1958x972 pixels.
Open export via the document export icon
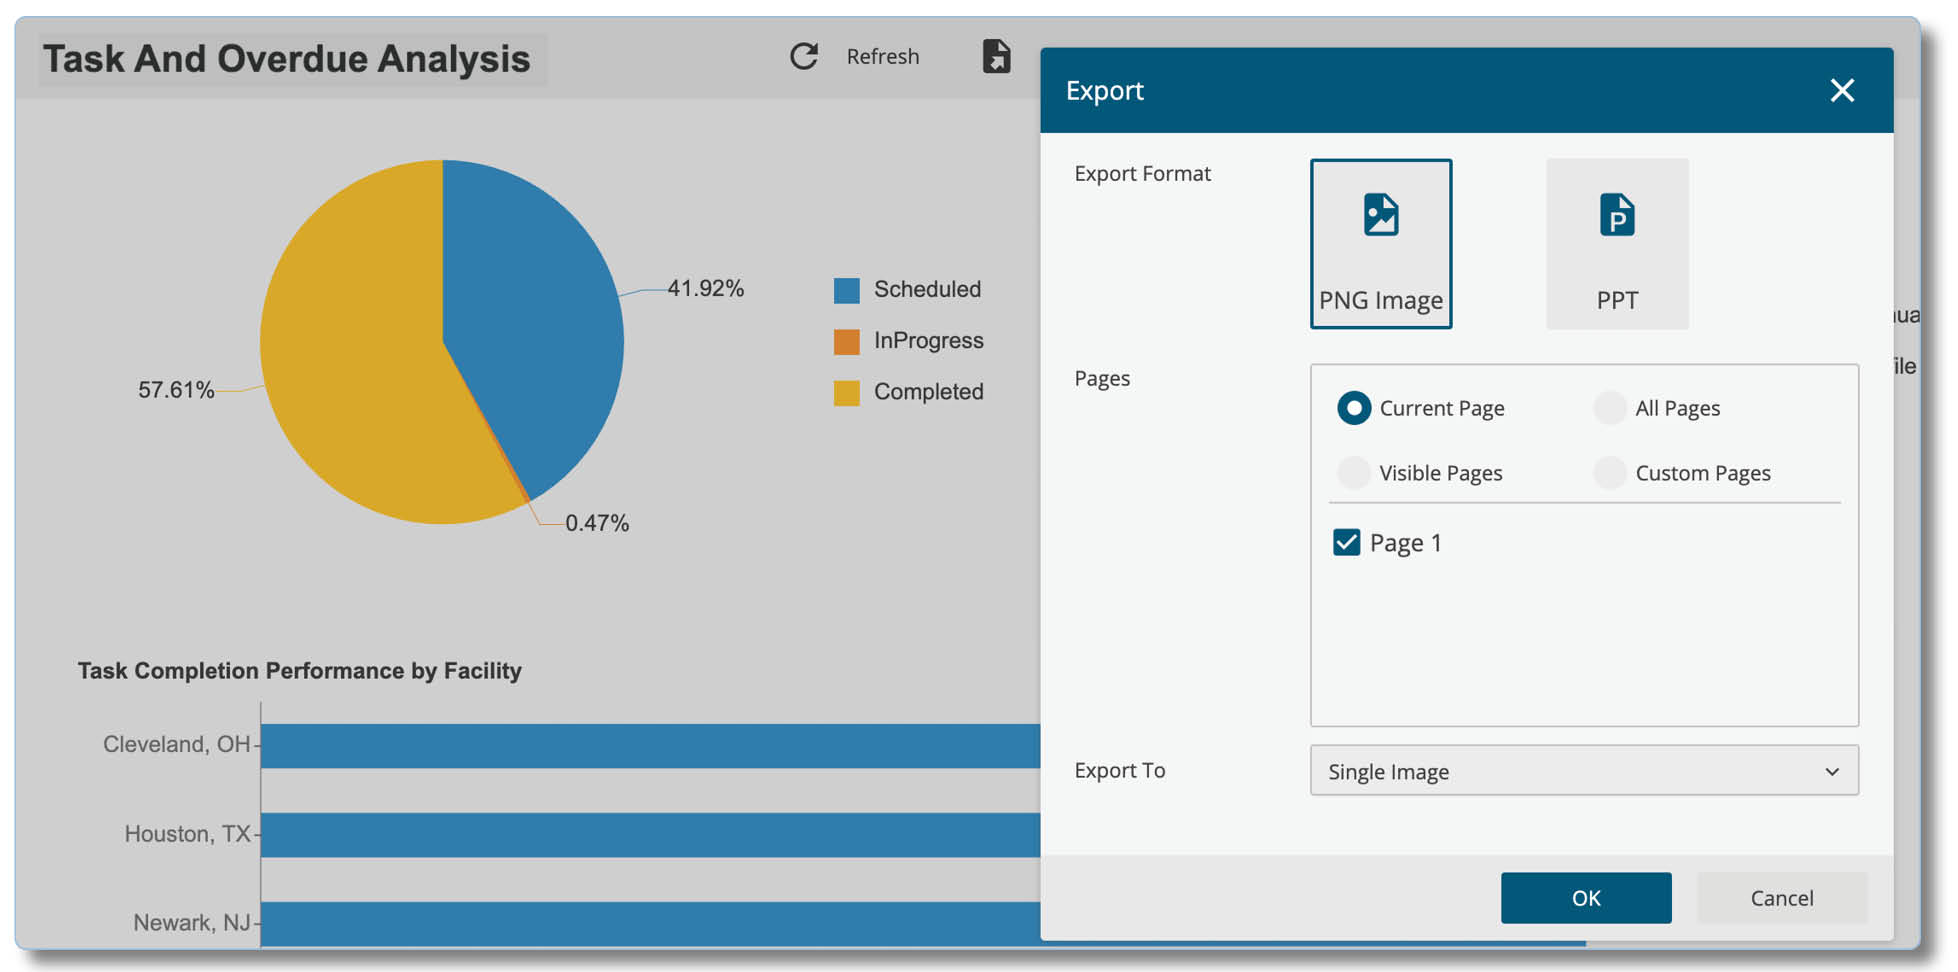point(996,56)
